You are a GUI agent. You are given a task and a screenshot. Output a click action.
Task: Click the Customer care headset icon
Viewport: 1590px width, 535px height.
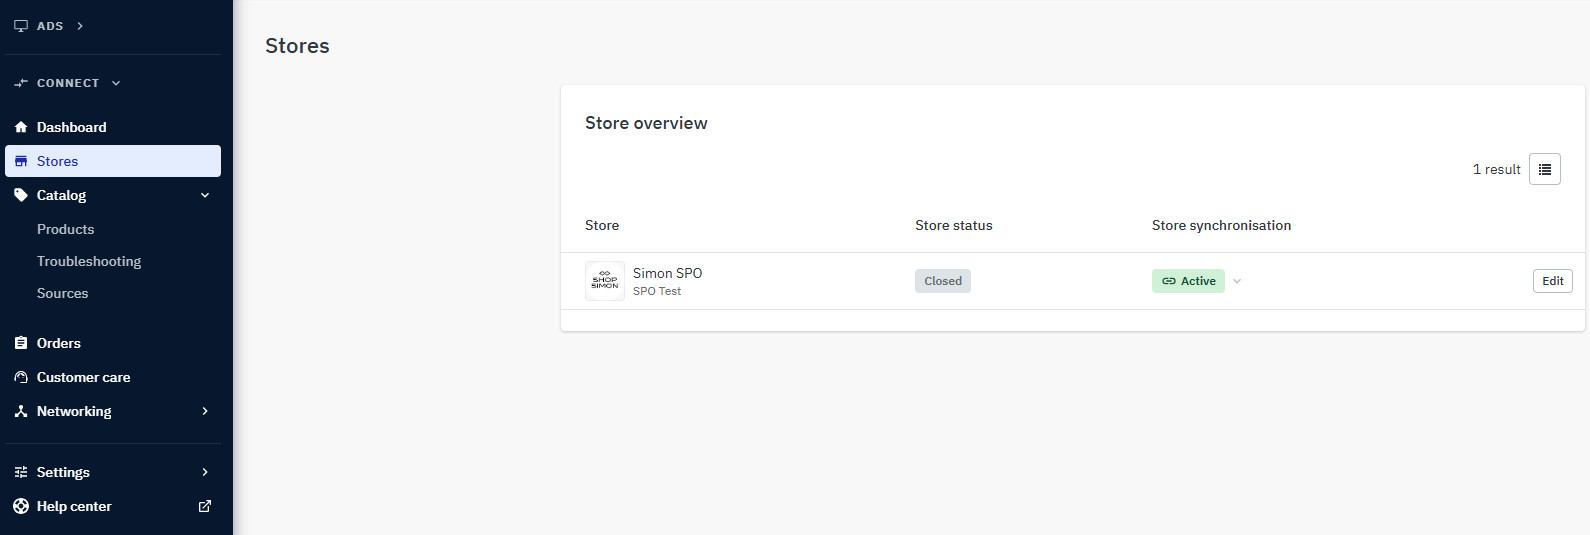[21, 377]
